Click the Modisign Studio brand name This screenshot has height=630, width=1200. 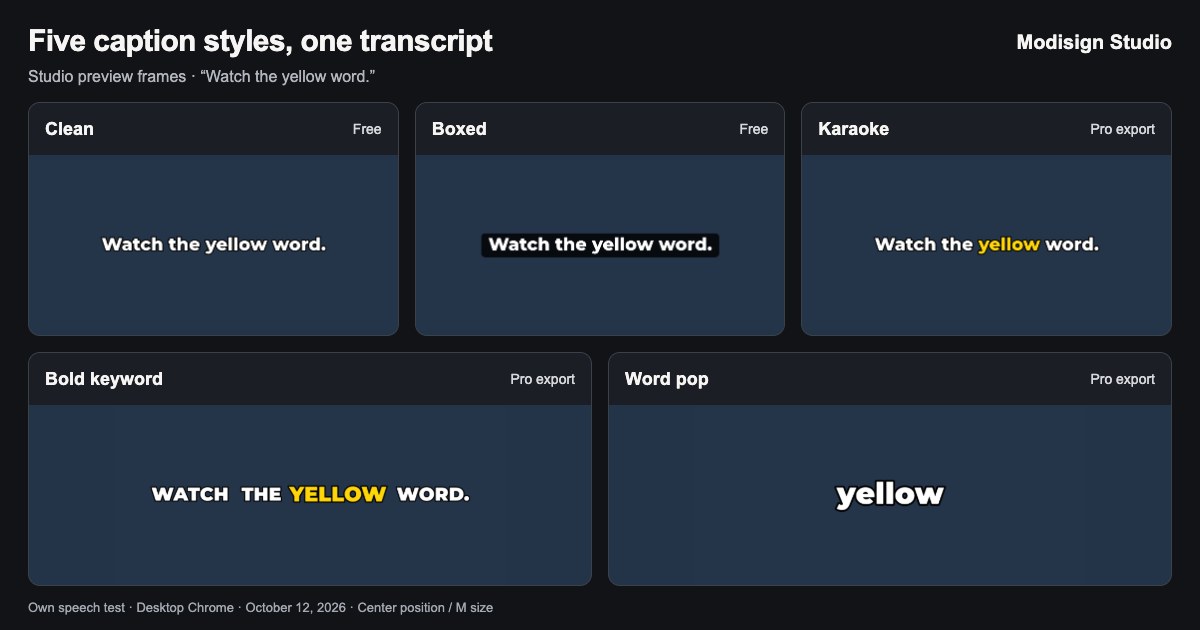point(1093,42)
